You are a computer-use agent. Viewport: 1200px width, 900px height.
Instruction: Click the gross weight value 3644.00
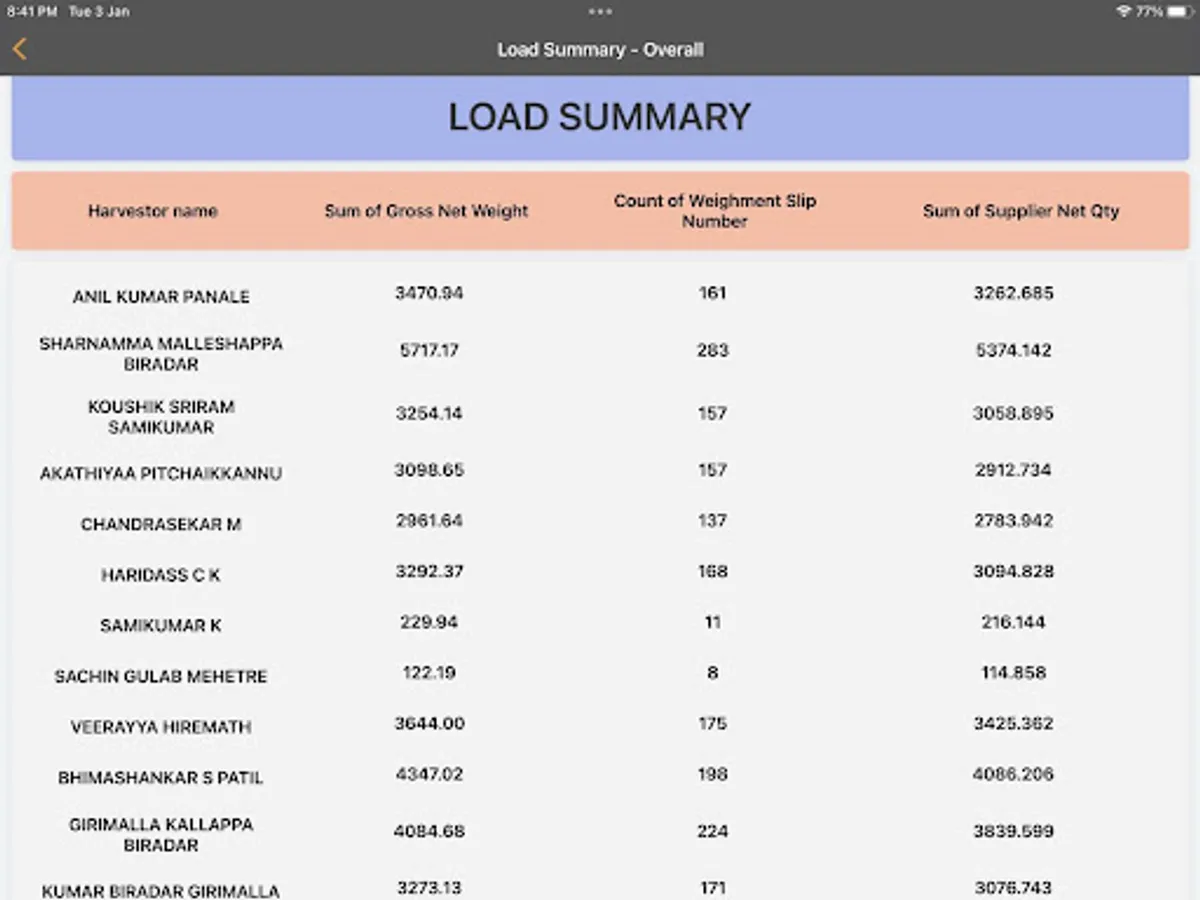pyautogui.click(x=429, y=724)
